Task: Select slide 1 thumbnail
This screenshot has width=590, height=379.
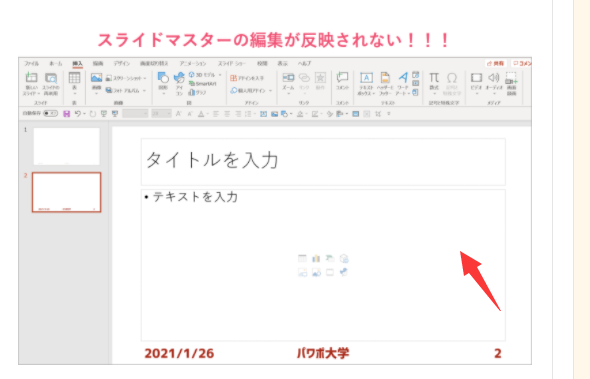Action: click(67, 146)
